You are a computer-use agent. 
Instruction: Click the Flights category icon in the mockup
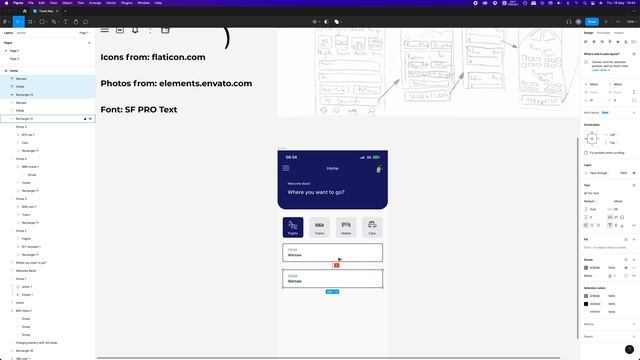pos(293,227)
